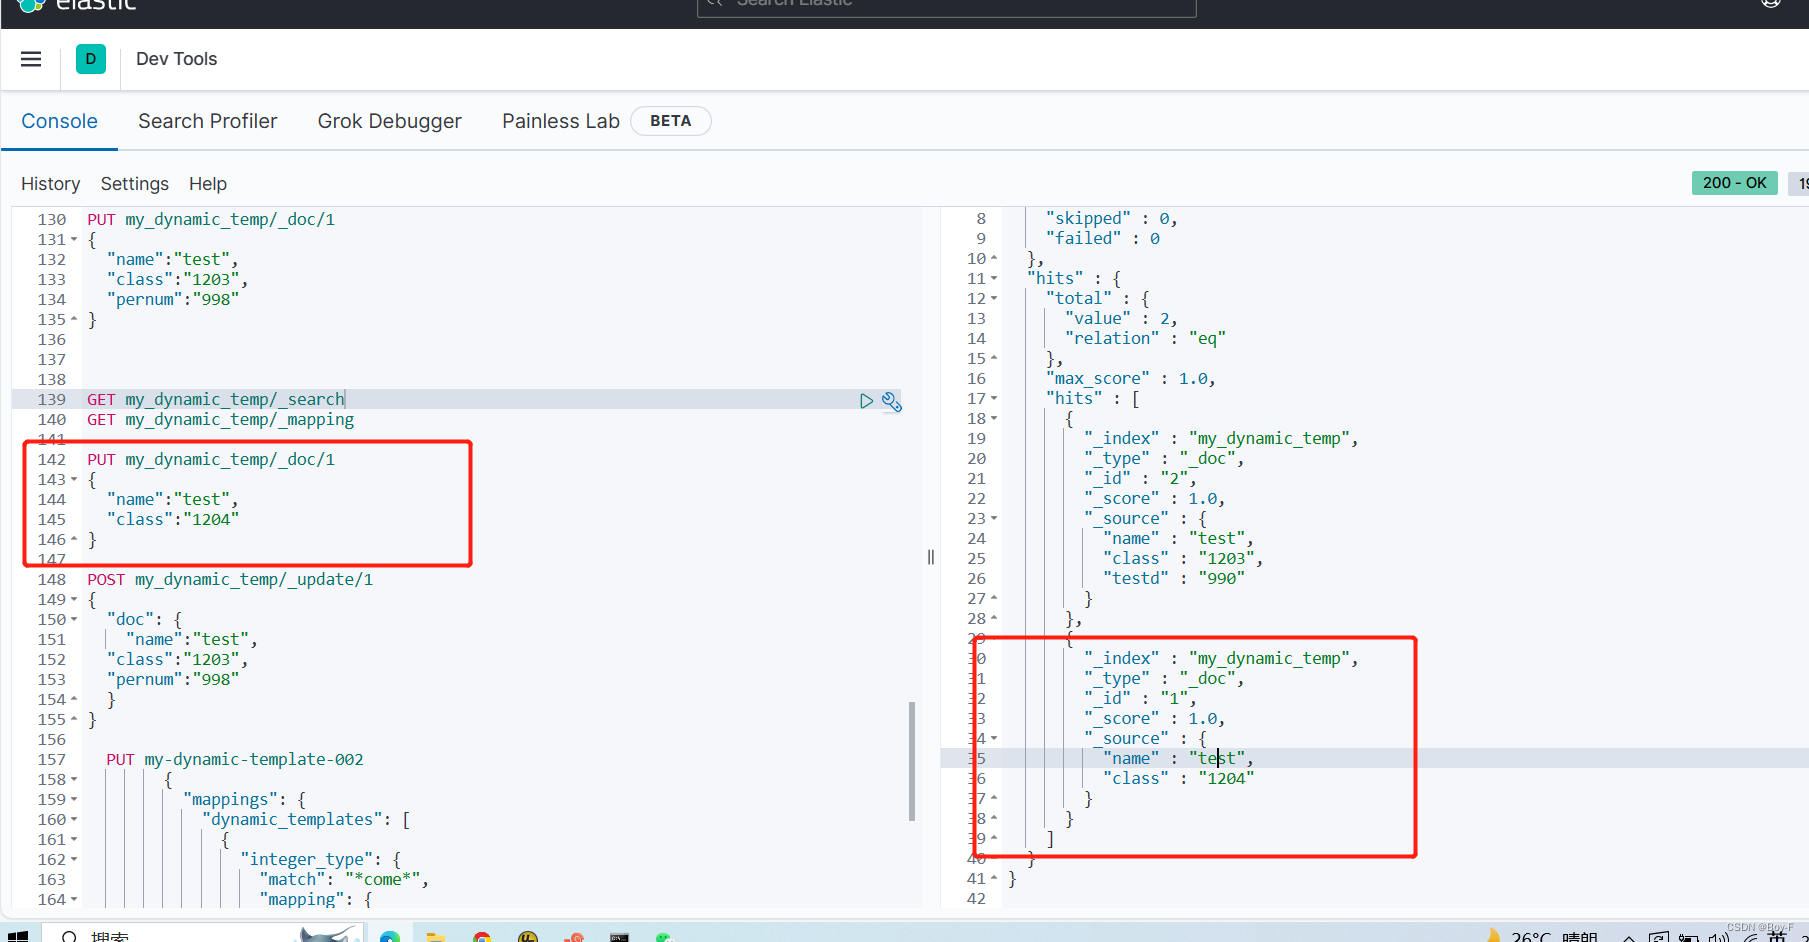
Task: Click the Windows Start button
Action: click(x=18, y=936)
